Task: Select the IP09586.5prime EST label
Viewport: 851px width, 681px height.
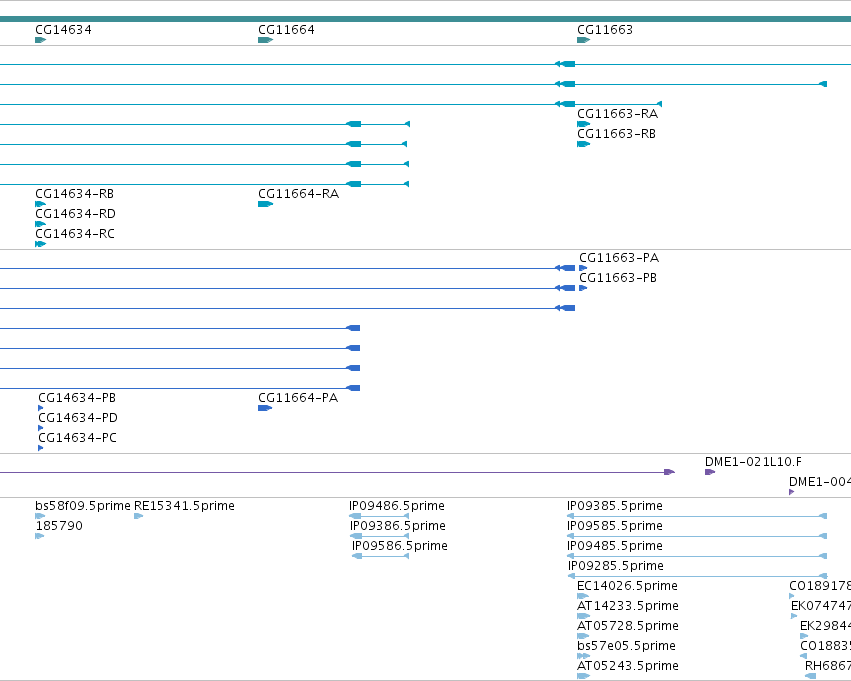Action: pos(400,546)
